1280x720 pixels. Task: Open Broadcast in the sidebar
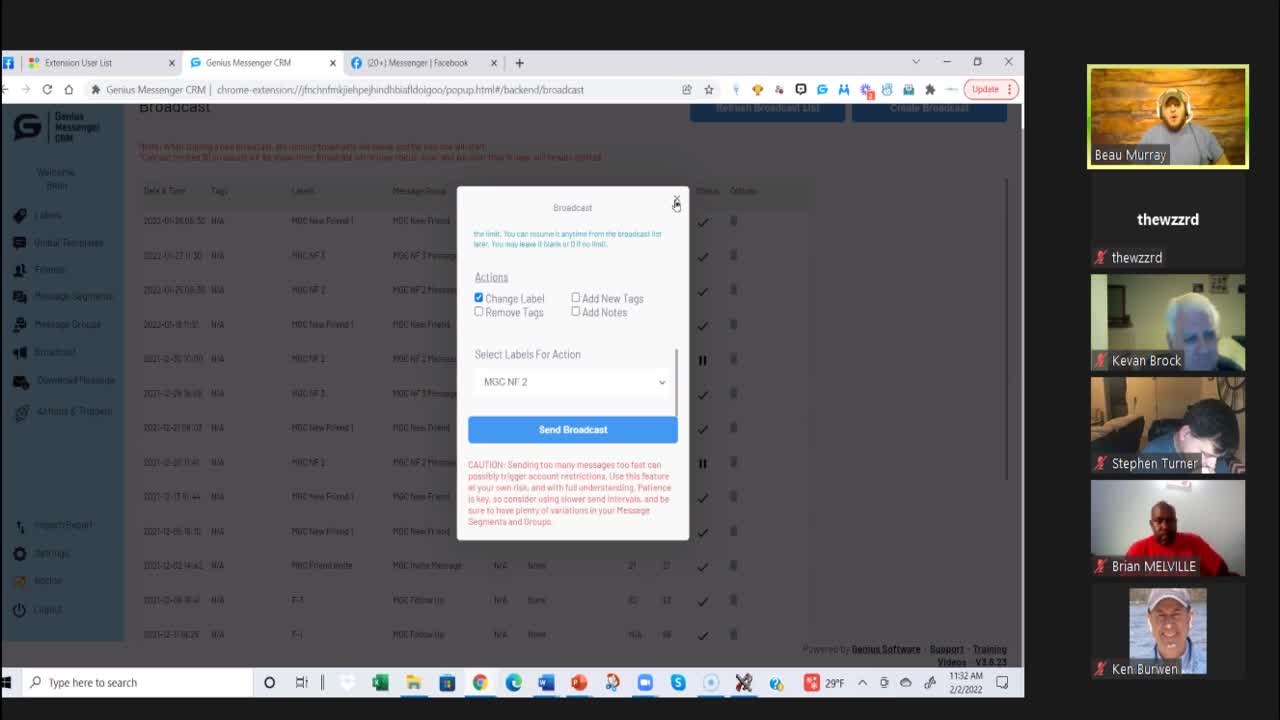coord(46,352)
